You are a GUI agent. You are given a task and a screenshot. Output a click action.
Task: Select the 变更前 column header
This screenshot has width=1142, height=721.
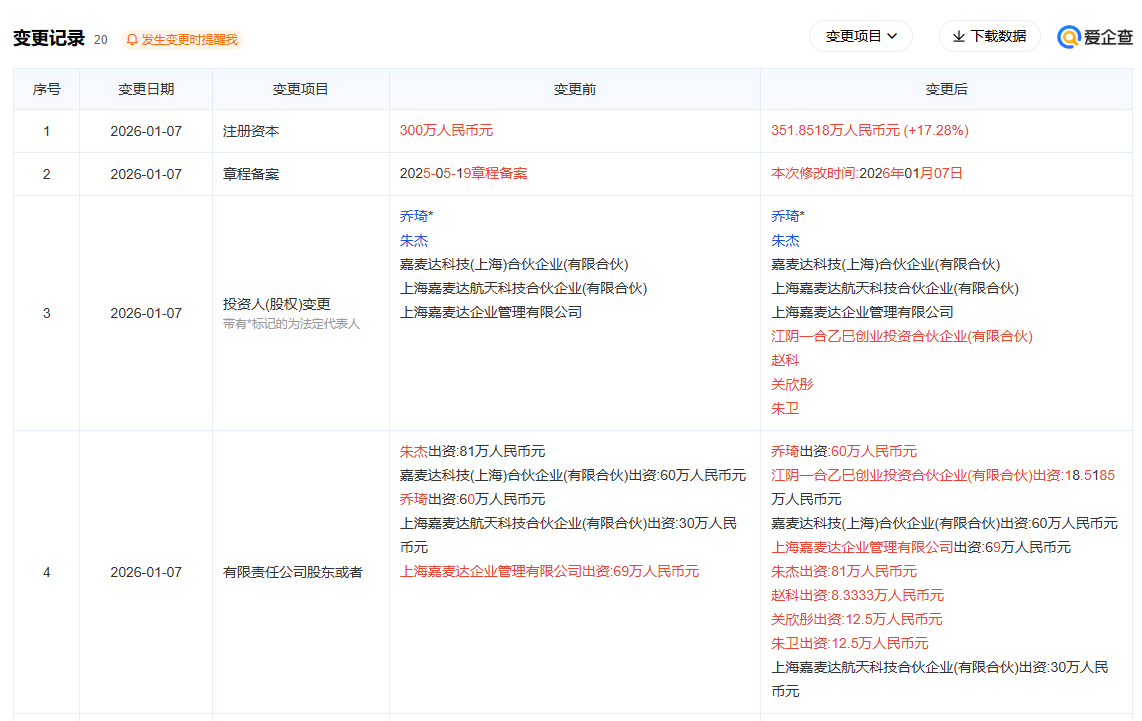click(x=575, y=89)
